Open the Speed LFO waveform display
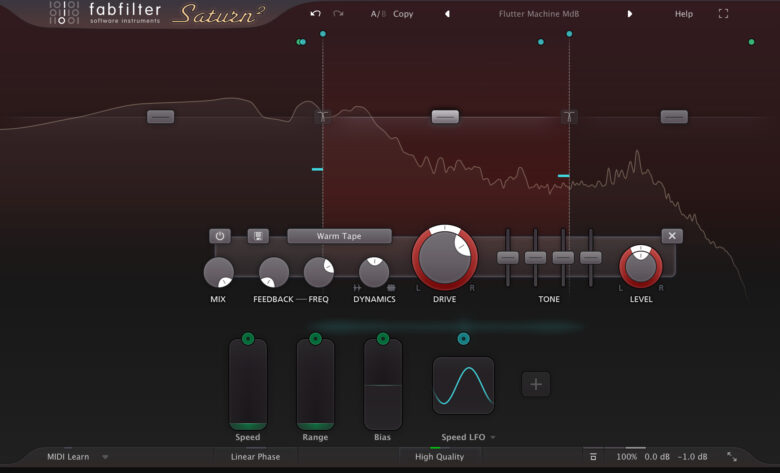This screenshot has width=780, height=473. tap(463, 385)
